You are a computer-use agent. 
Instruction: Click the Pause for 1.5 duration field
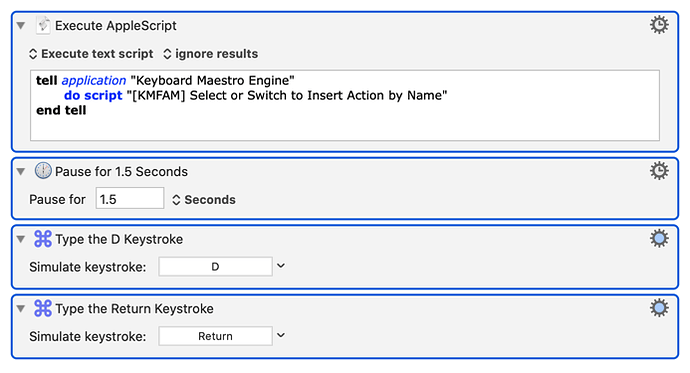coord(130,198)
